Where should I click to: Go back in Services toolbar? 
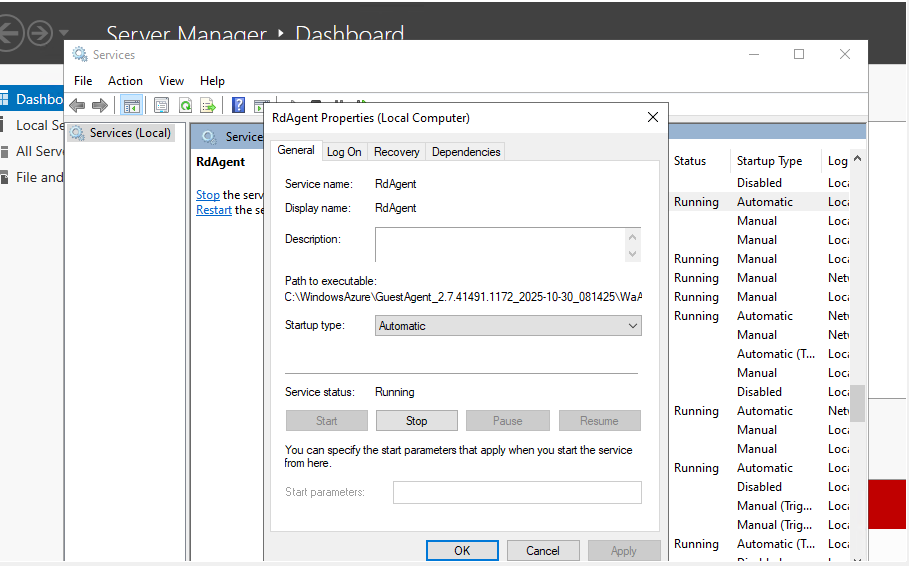click(x=77, y=105)
